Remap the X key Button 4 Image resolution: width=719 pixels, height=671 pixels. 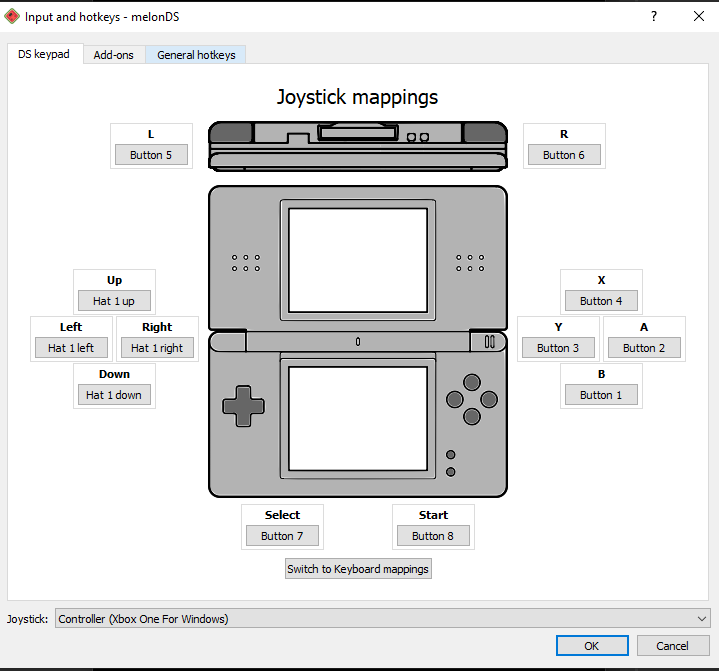(x=601, y=301)
